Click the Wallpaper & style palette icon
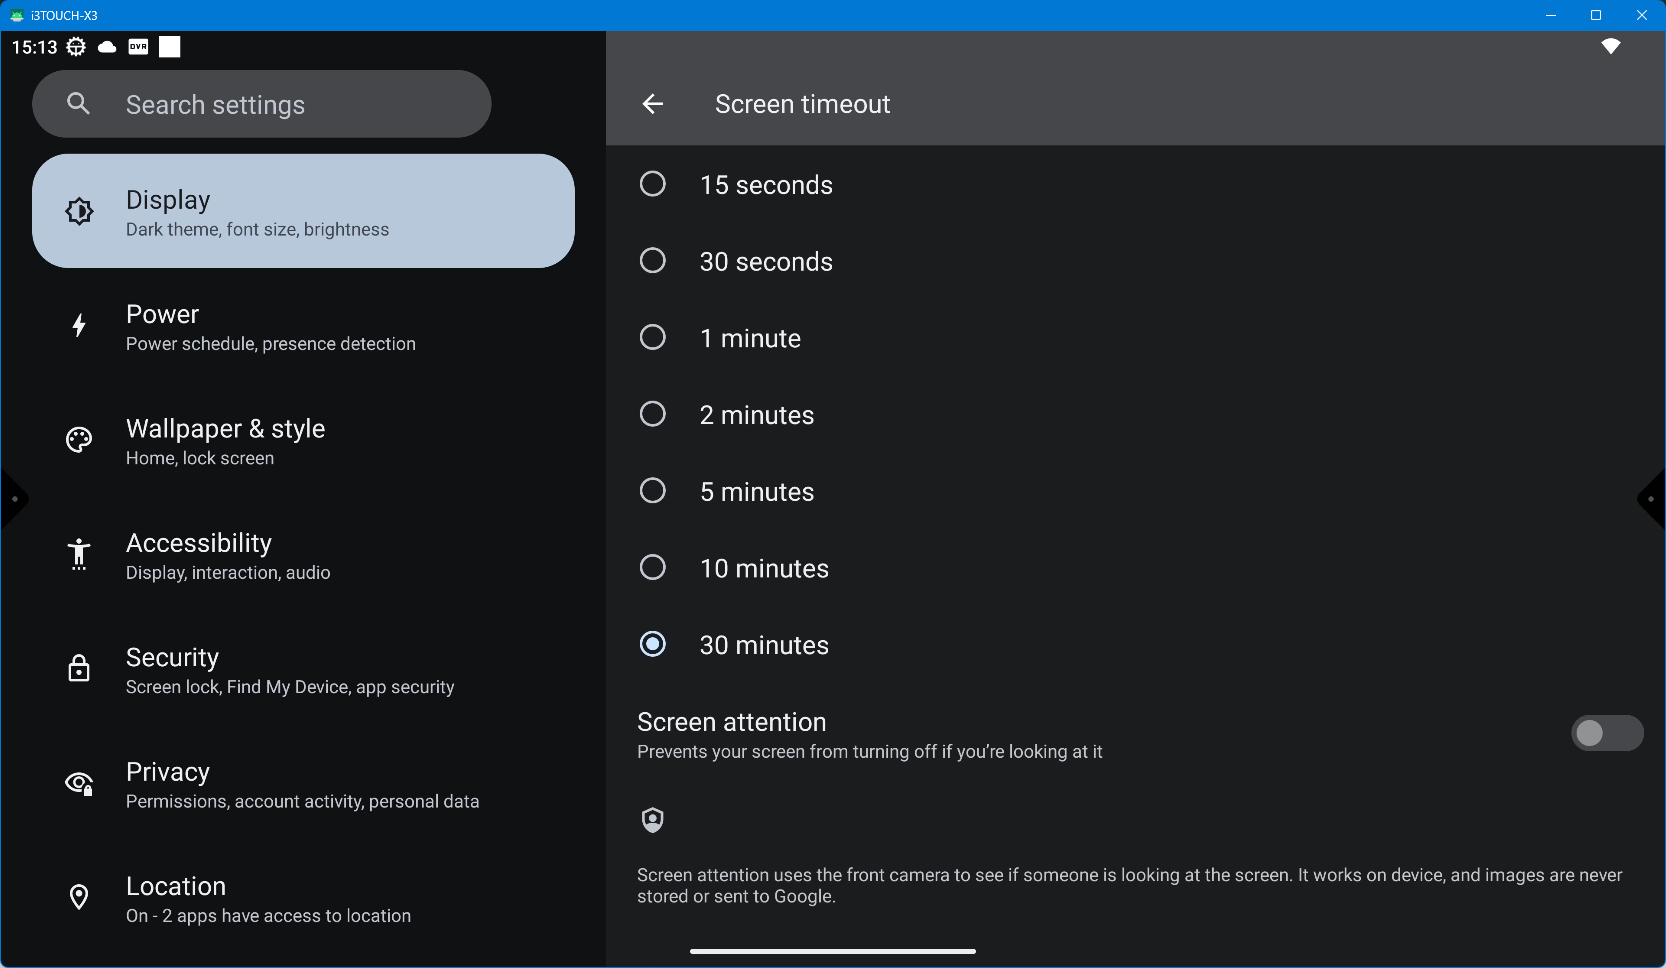The height and width of the screenshot is (968, 1666). click(x=79, y=440)
